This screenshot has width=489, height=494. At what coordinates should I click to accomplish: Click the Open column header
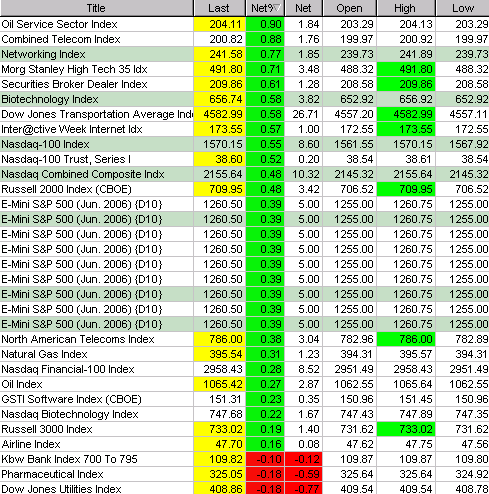[349, 8]
